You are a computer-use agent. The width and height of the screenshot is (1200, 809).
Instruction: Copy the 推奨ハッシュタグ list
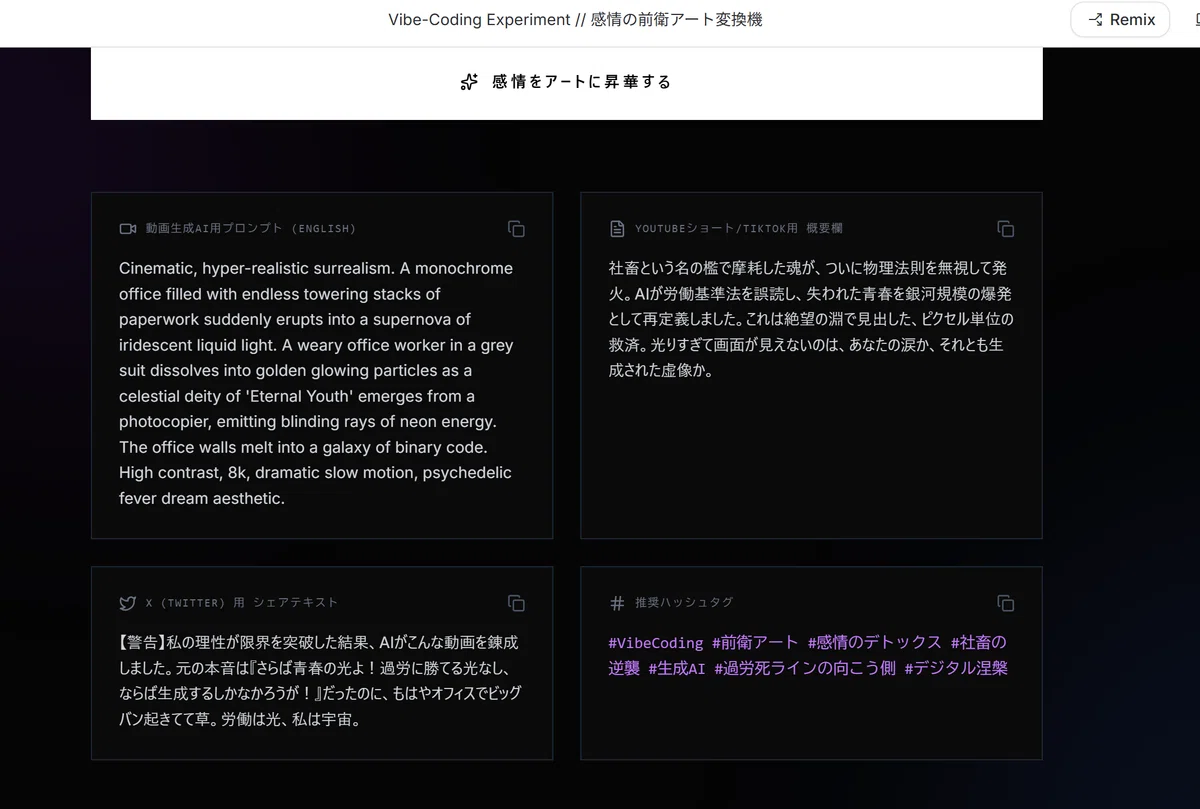(x=1006, y=603)
